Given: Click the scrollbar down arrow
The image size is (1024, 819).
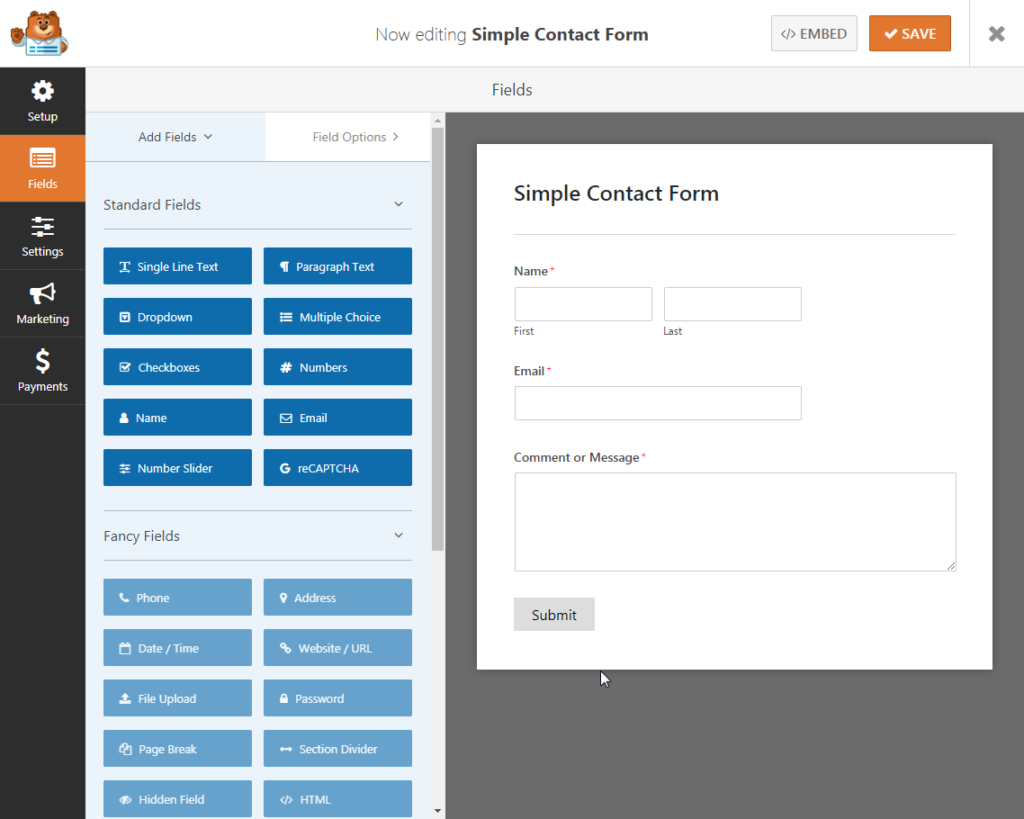Looking at the screenshot, I should (x=438, y=811).
